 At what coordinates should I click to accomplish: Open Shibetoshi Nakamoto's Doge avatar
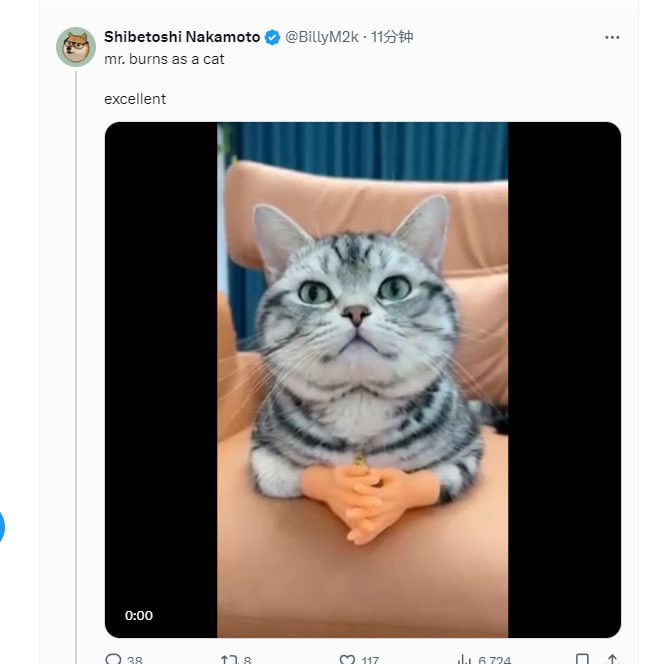click(x=76, y=47)
